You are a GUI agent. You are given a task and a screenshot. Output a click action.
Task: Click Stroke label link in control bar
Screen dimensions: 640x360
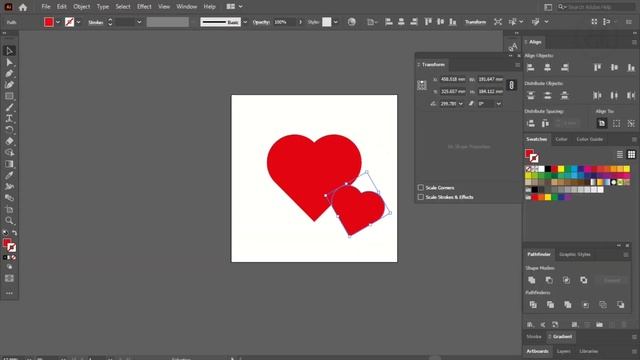click(x=96, y=22)
